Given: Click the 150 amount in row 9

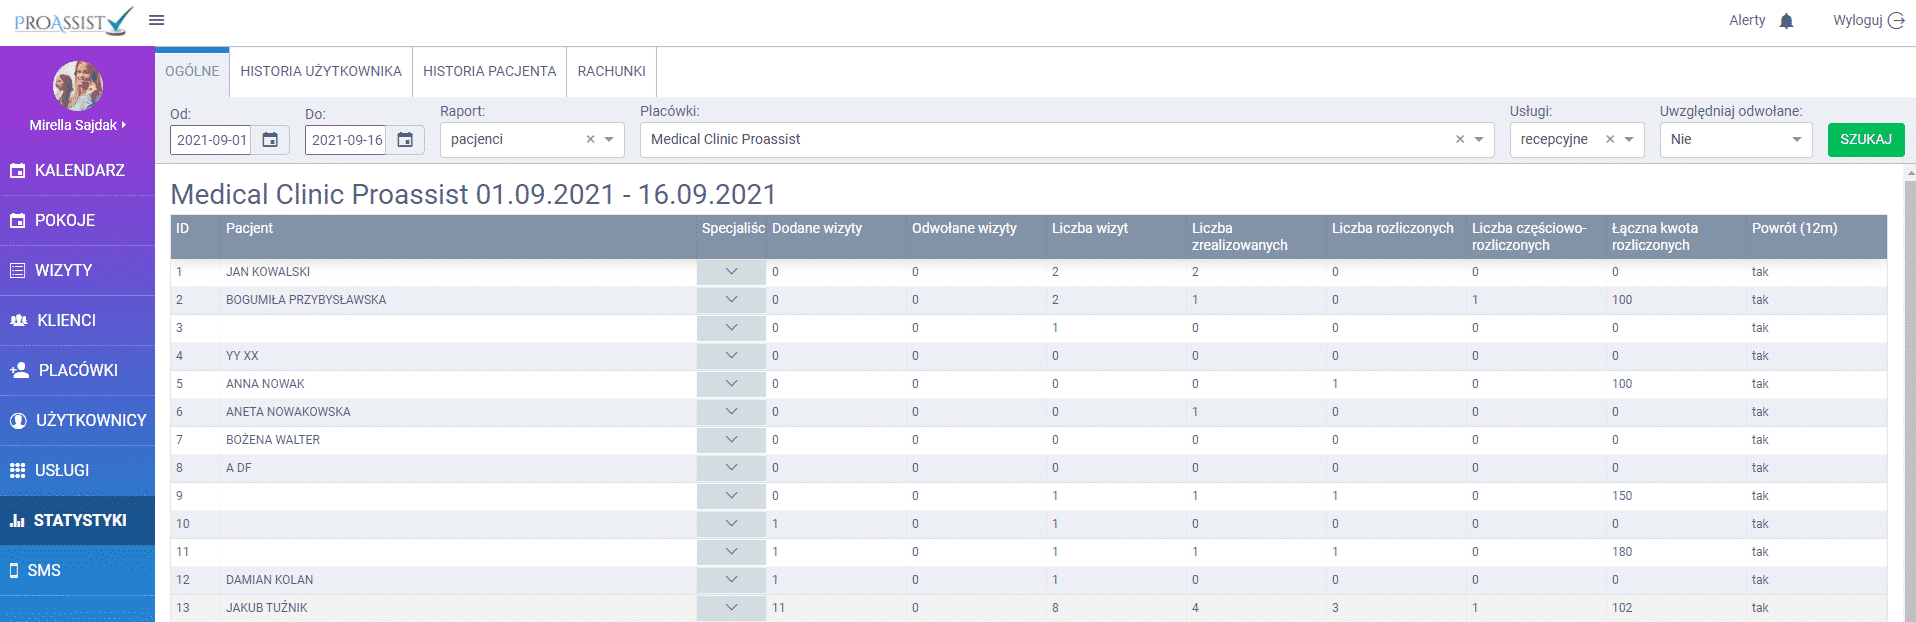Looking at the screenshot, I should pyautogui.click(x=1622, y=496).
